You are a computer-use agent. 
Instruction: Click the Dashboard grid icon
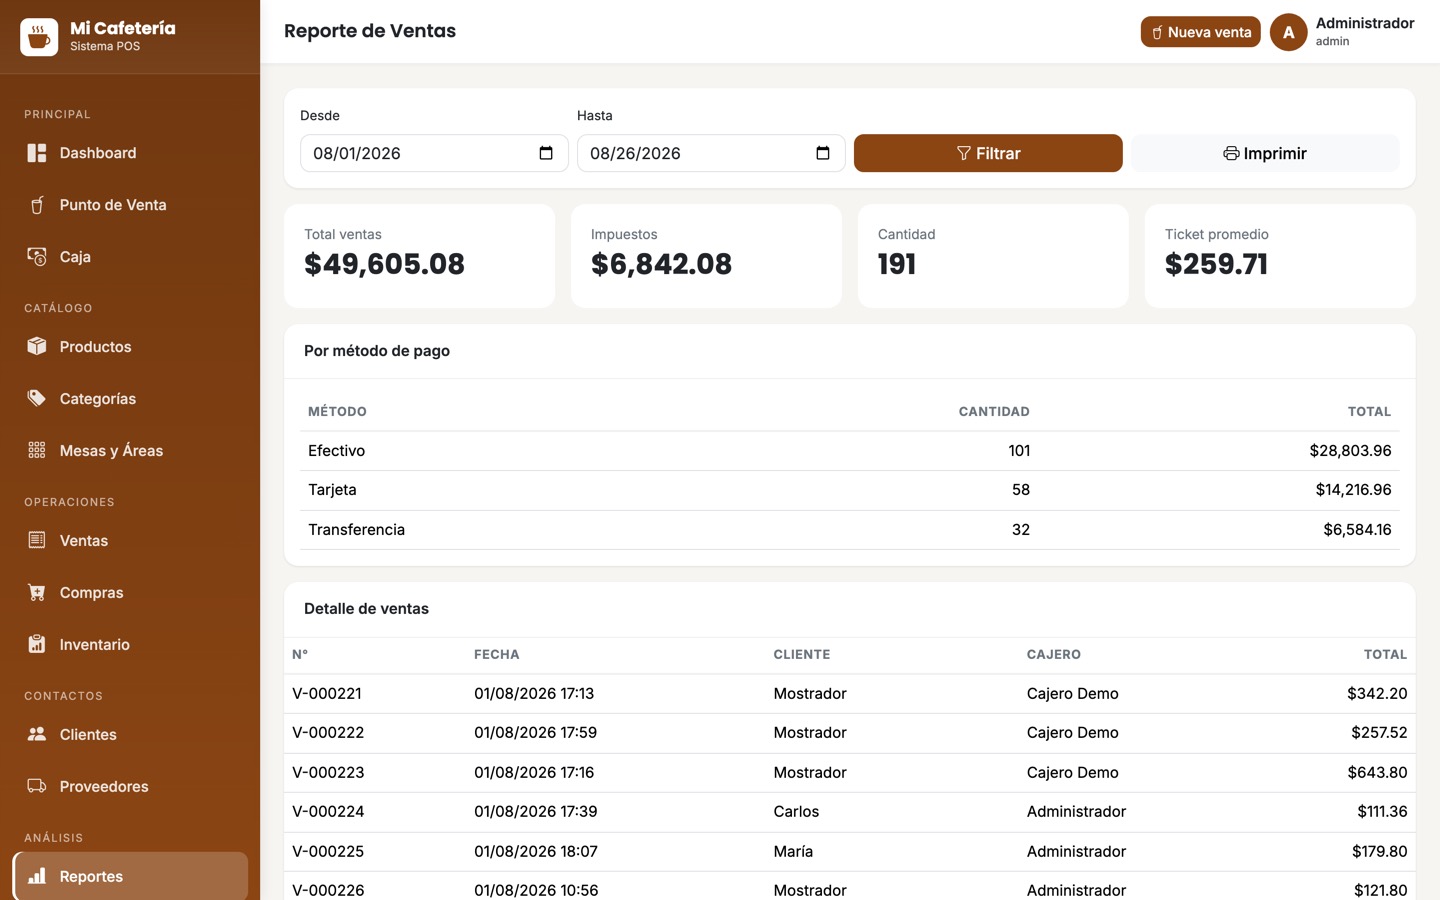[37, 153]
